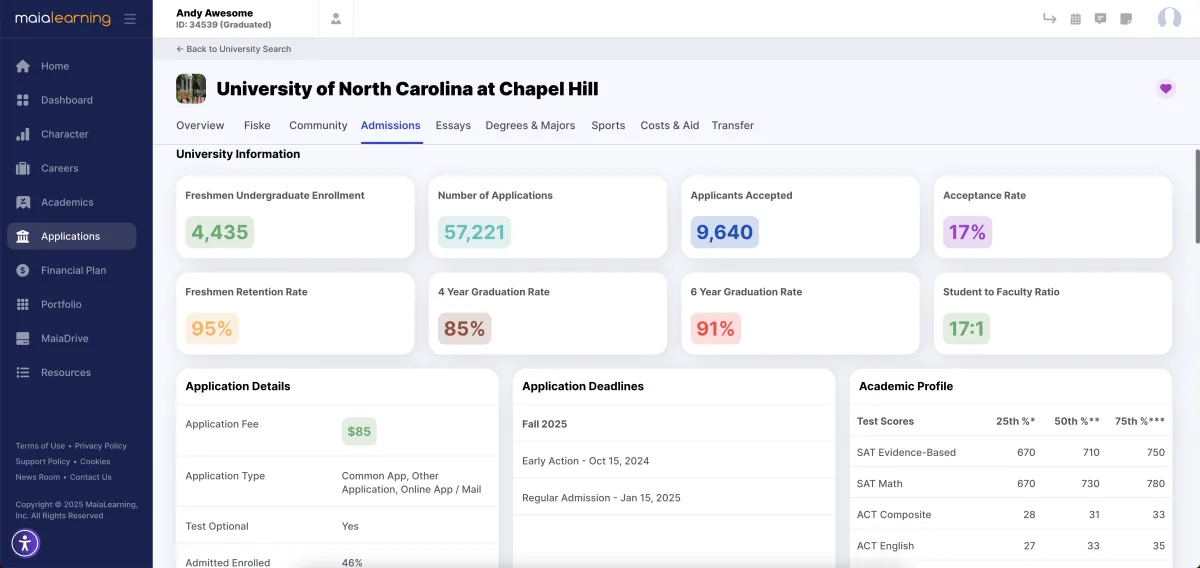Open Financial Plan in the sidebar
The width and height of the screenshot is (1200, 568).
click(x=71, y=270)
